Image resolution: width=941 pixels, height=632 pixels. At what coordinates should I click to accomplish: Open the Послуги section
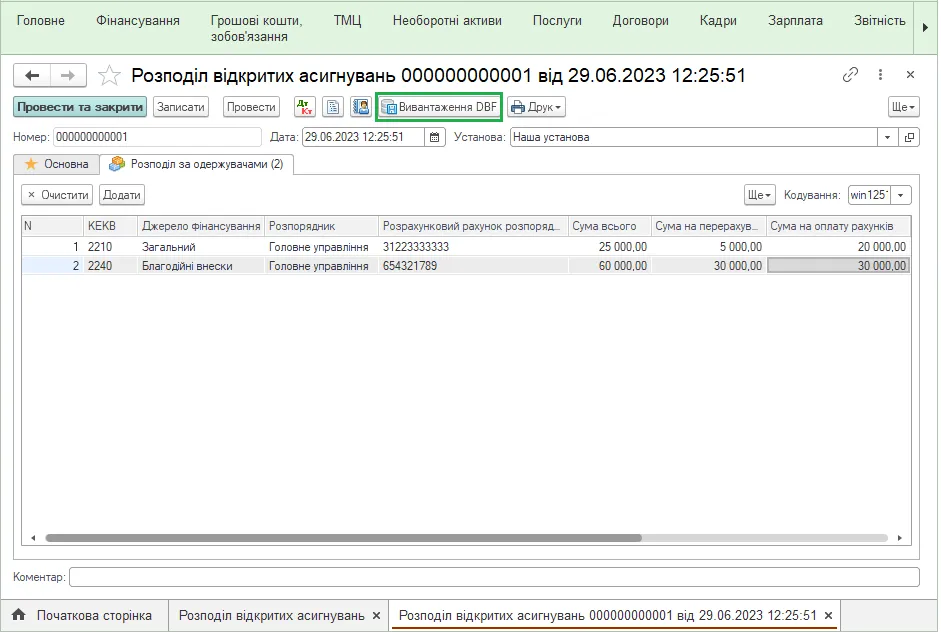pos(557,20)
